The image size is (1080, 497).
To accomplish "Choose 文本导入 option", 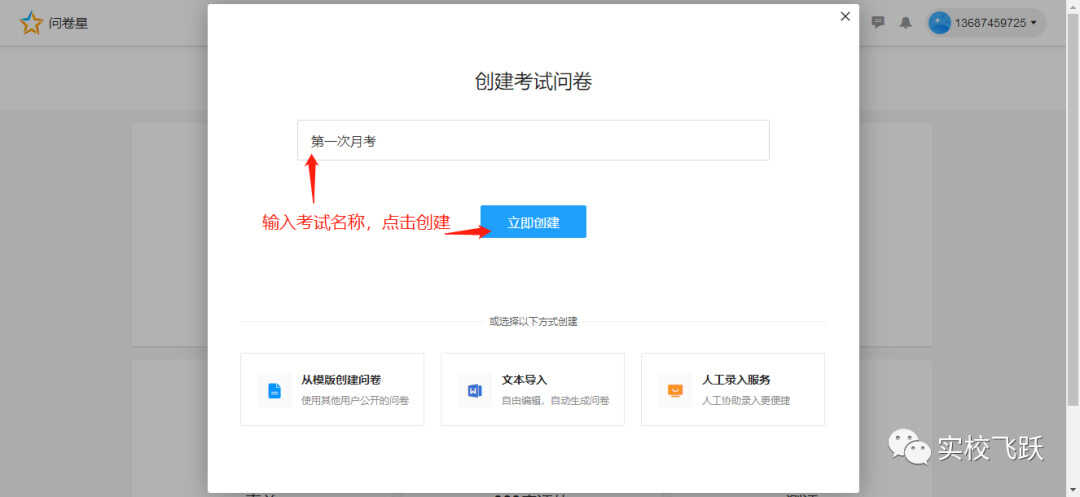I will (532, 390).
